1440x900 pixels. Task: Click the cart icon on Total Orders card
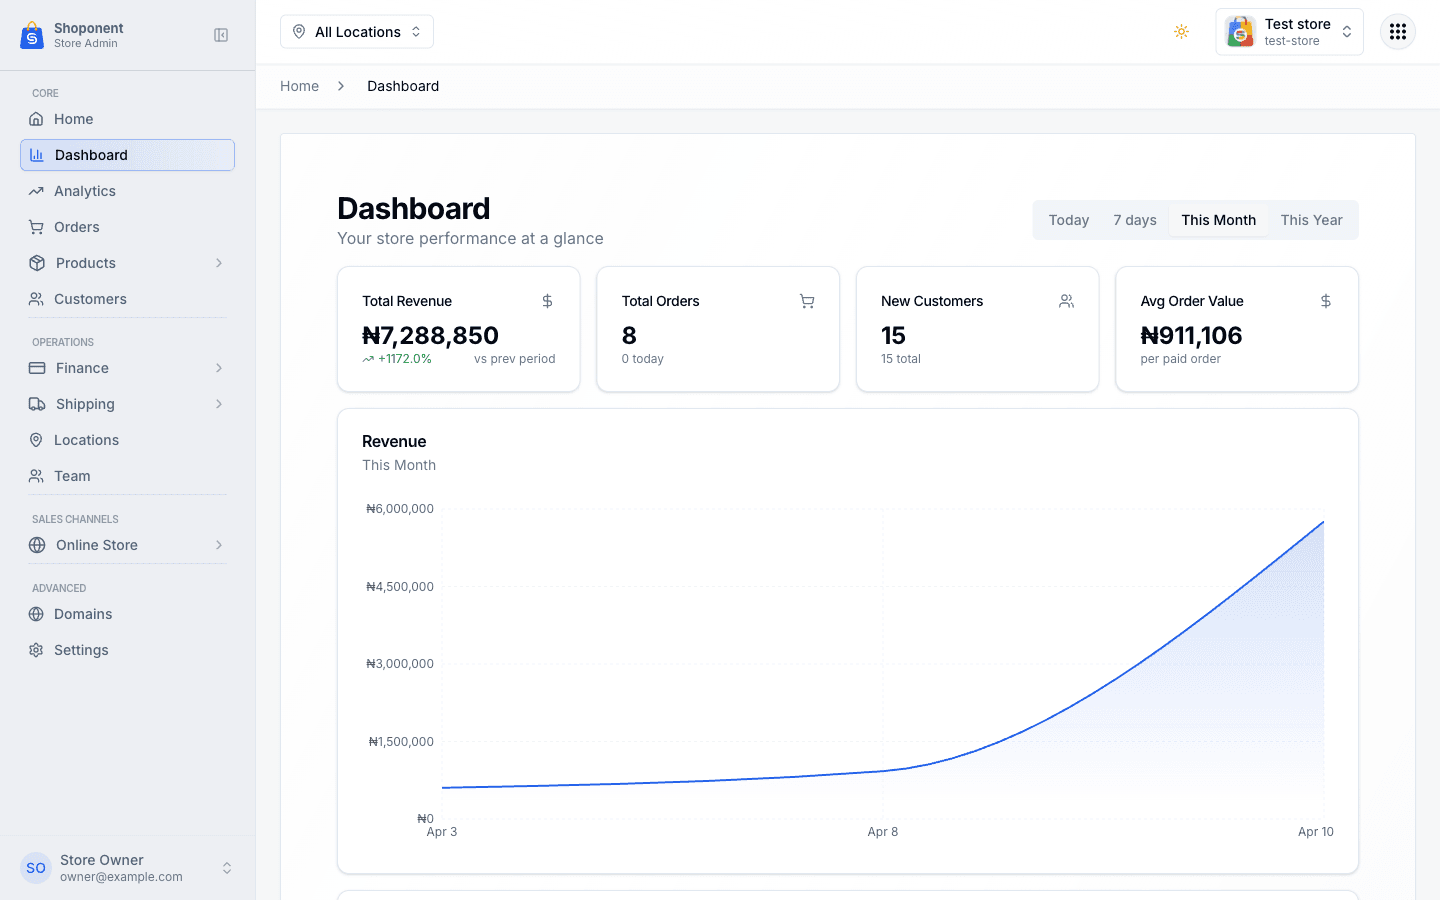807,301
